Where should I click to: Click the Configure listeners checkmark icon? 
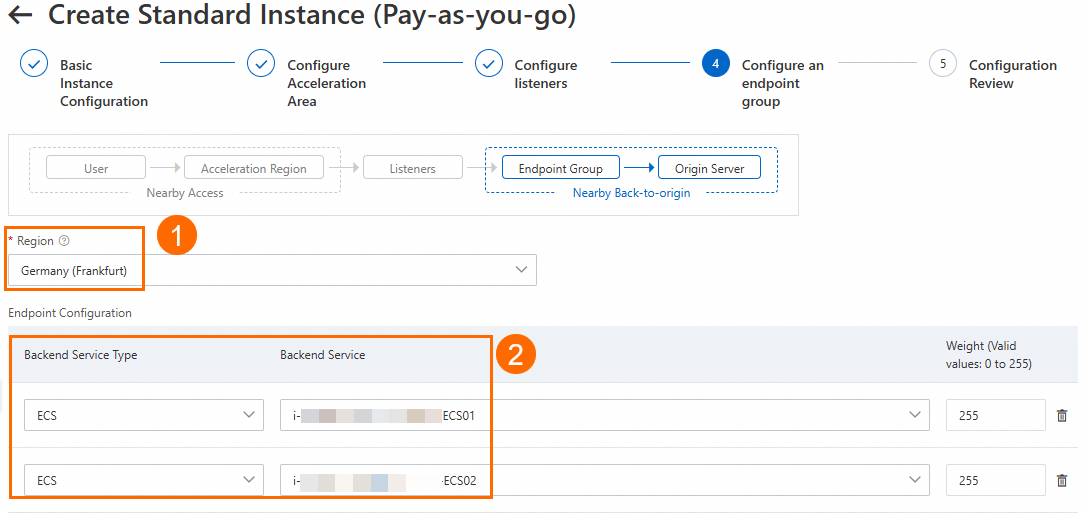coord(488,64)
